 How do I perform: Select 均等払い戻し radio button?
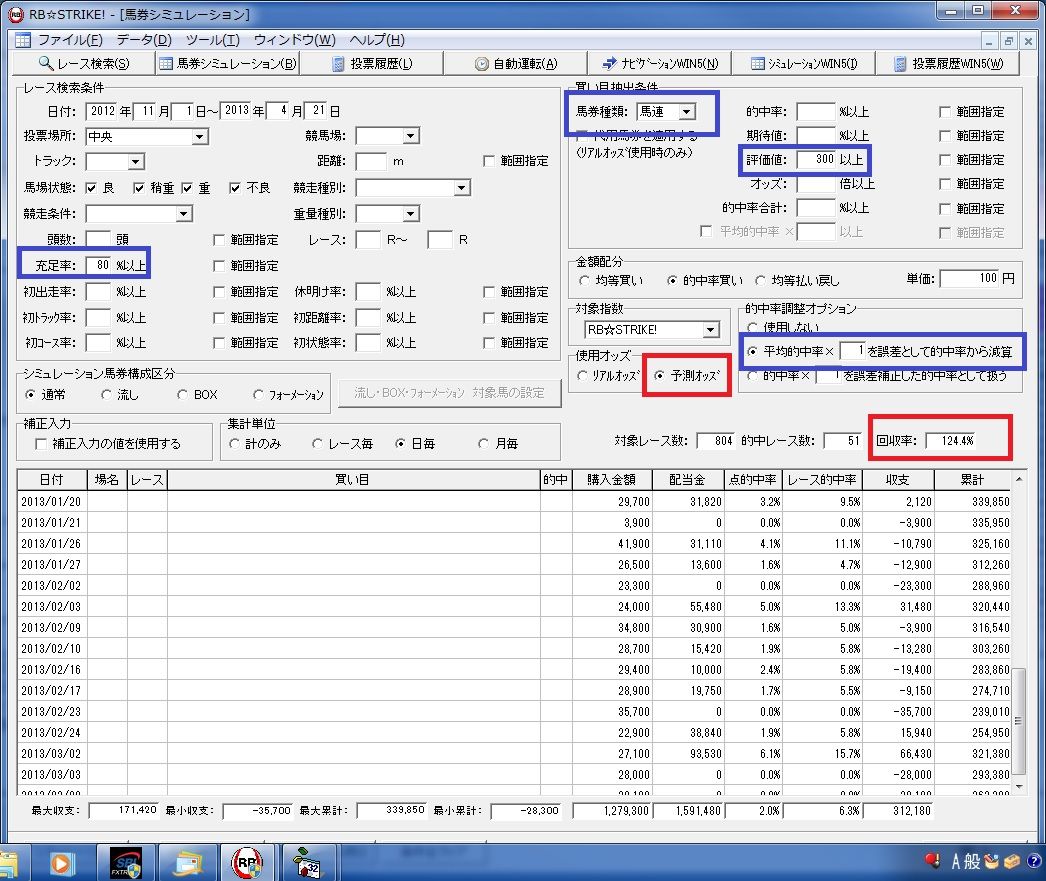tap(760, 281)
